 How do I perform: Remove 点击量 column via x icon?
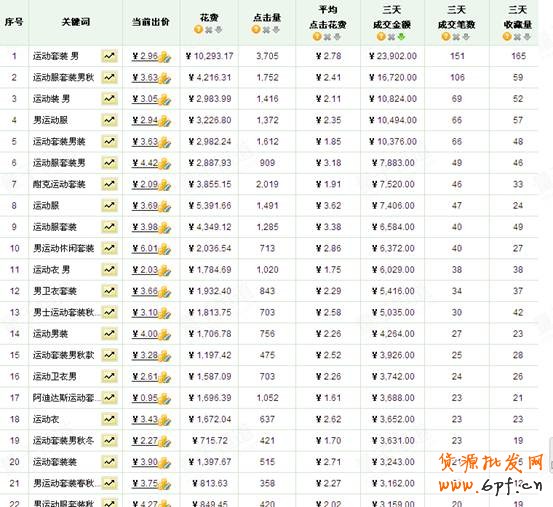click(x=267, y=30)
